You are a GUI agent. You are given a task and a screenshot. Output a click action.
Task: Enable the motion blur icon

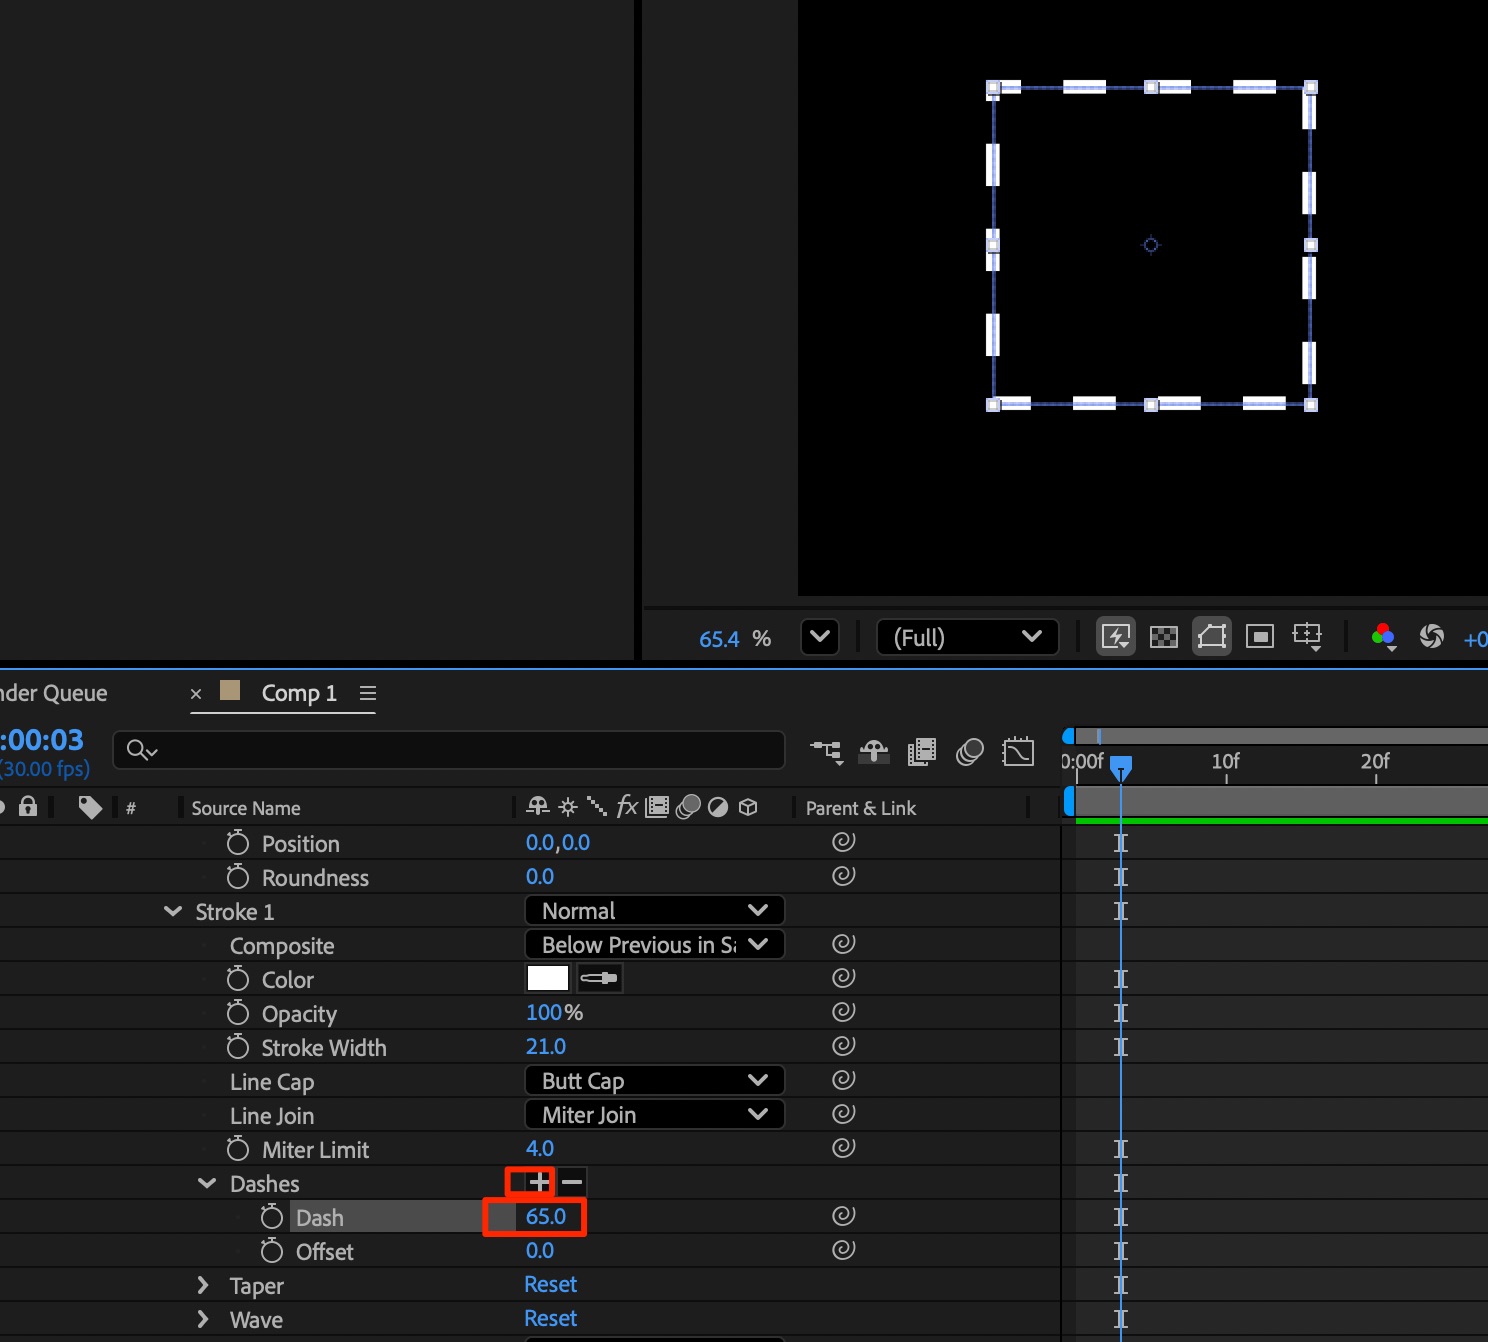969,752
